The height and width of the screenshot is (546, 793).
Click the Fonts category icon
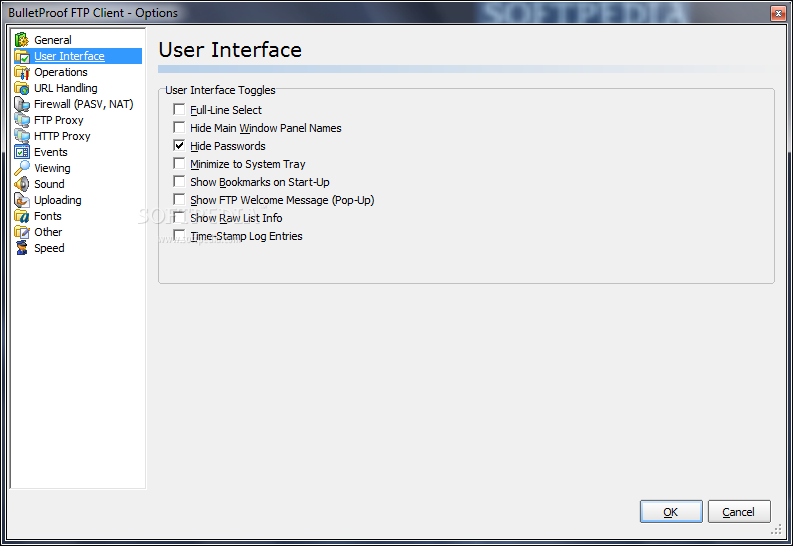click(22, 216)
